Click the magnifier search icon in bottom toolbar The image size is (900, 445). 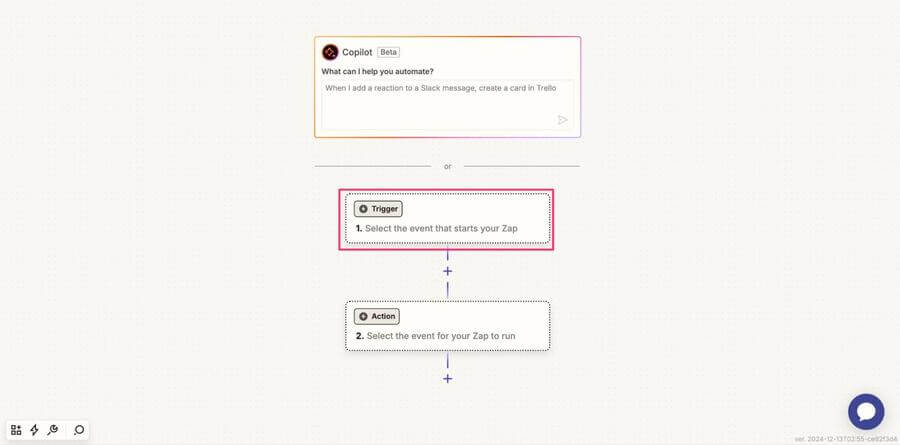pos(79,430)
